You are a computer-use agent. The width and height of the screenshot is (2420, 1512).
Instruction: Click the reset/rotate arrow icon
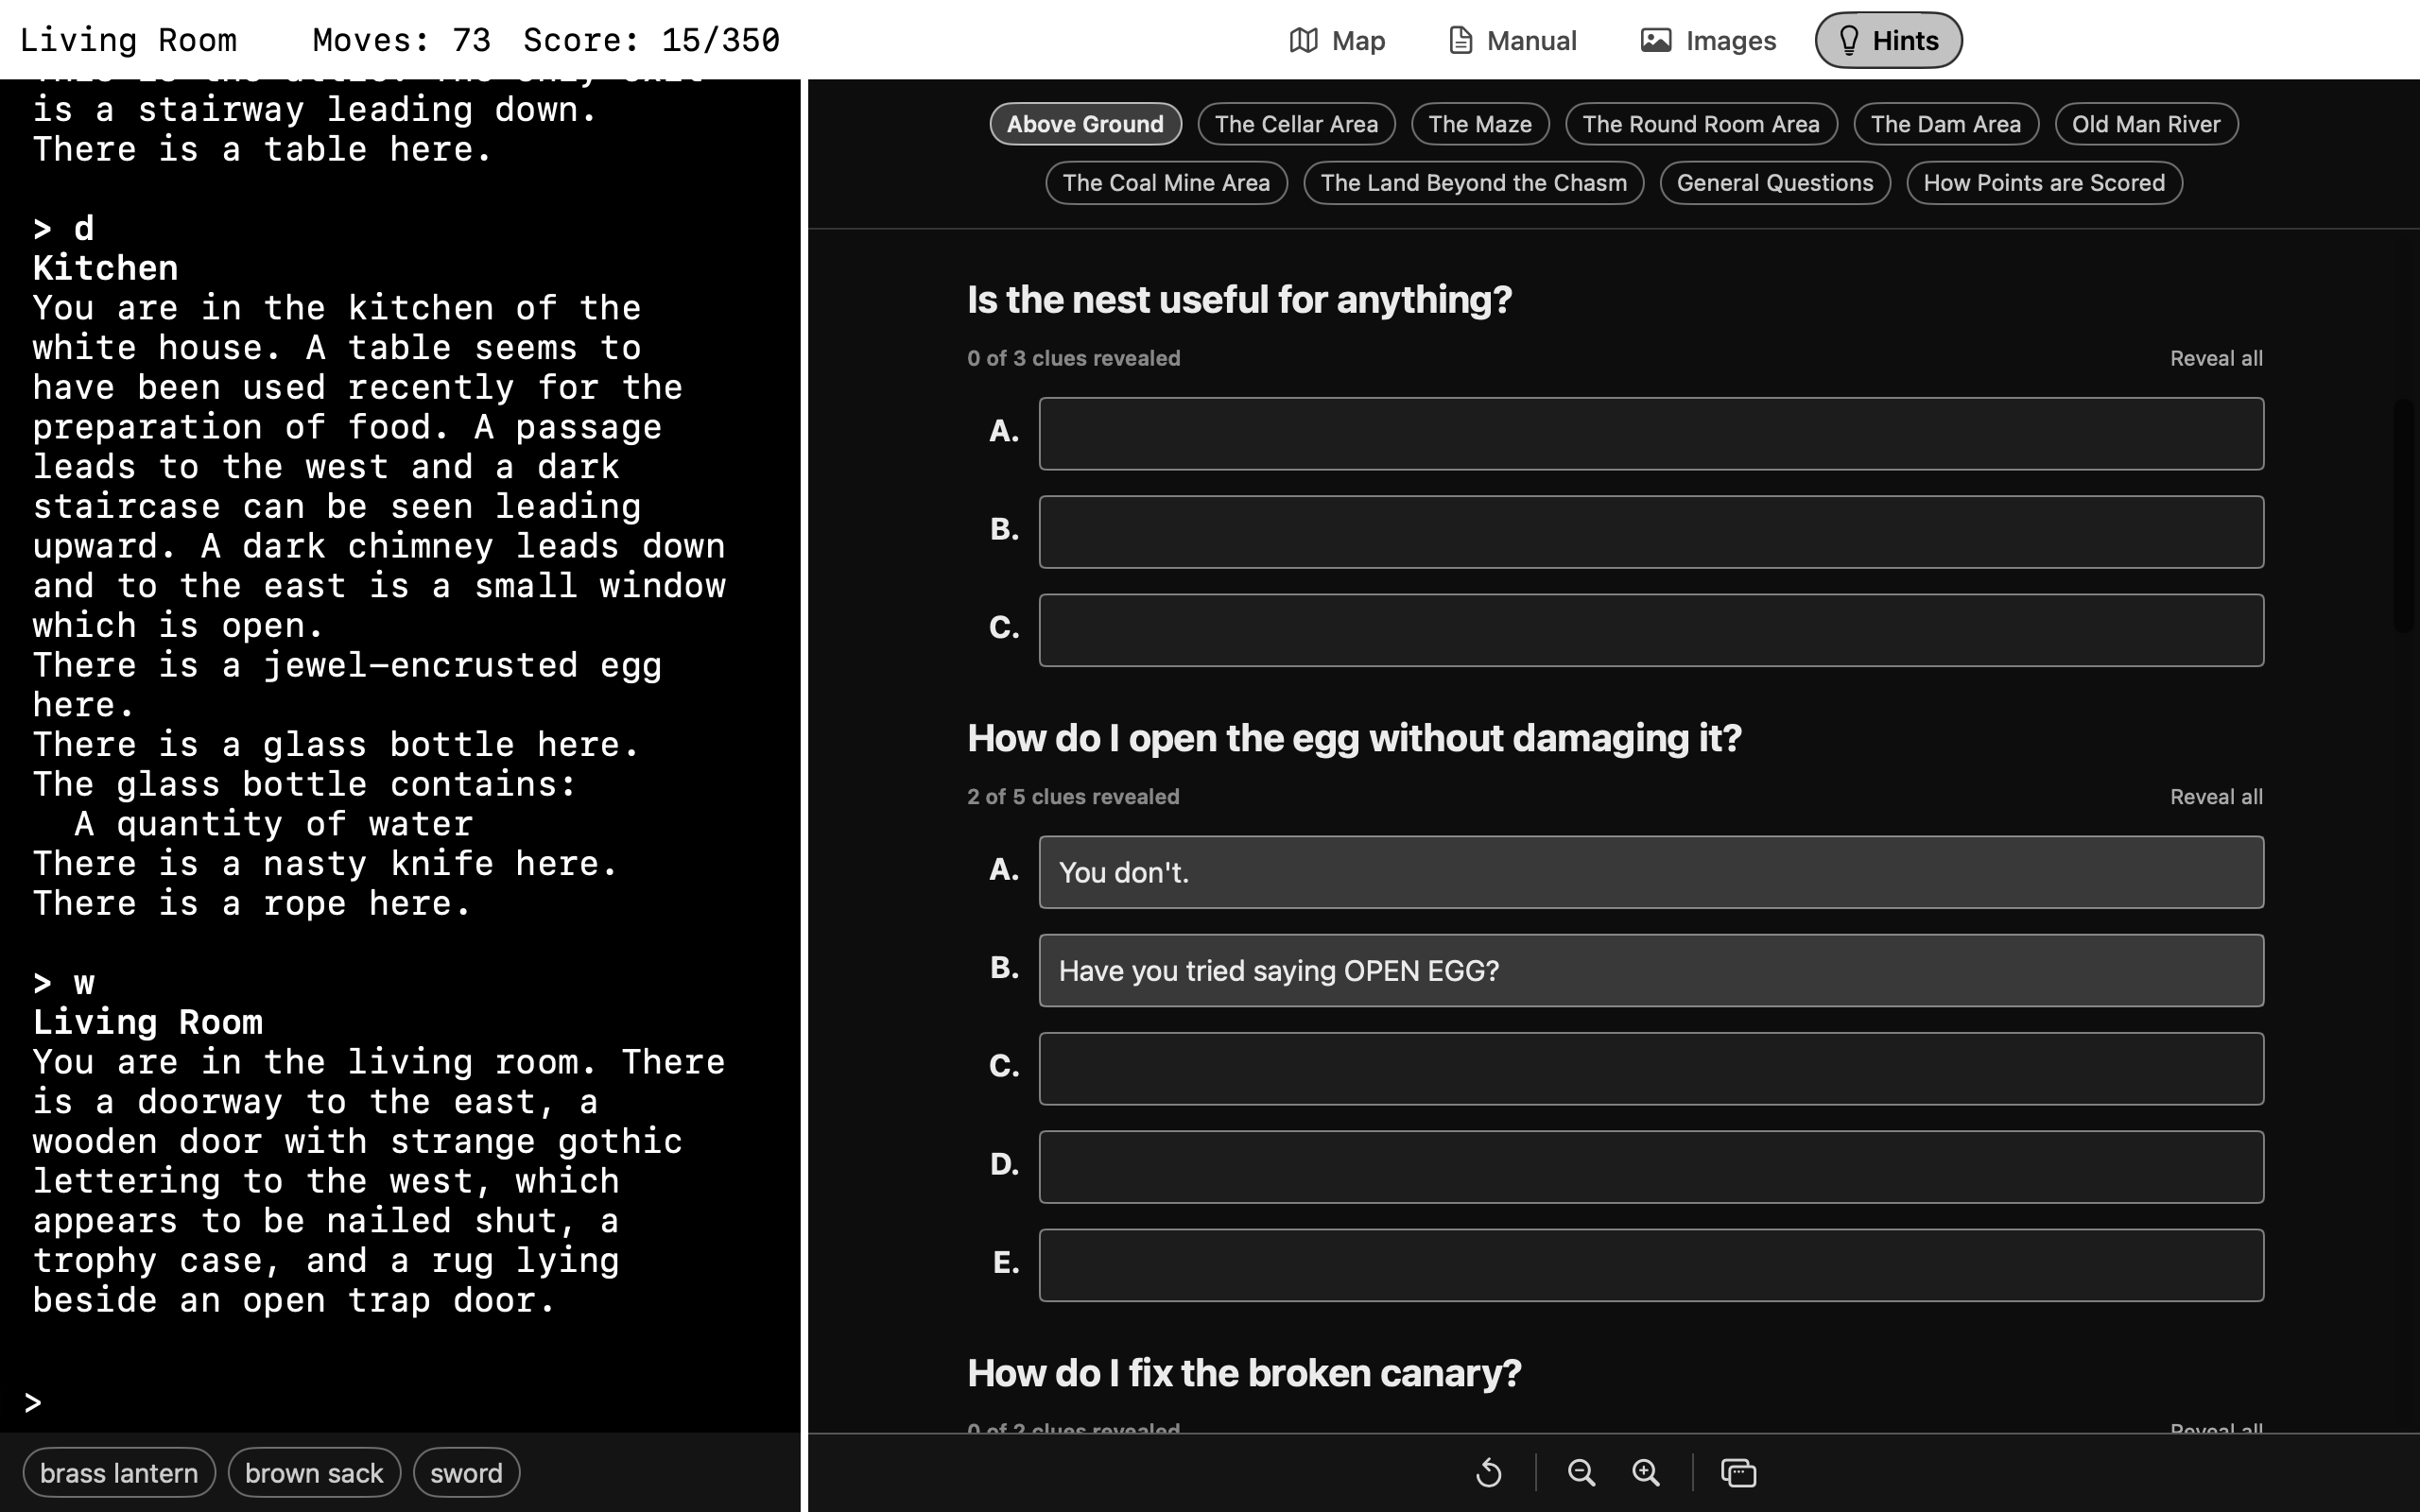point(1489,1473)
